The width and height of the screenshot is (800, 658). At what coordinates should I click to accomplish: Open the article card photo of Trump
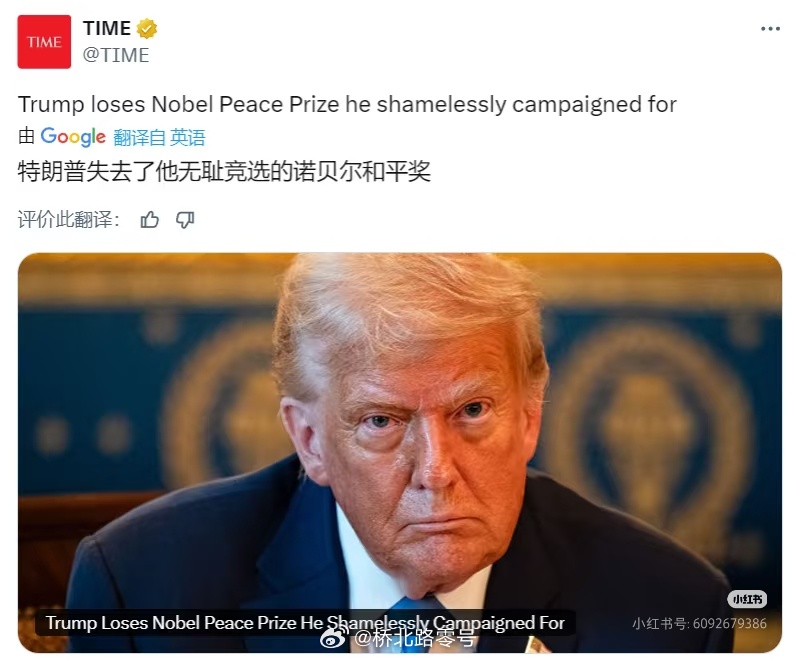[x=399, y=452]
